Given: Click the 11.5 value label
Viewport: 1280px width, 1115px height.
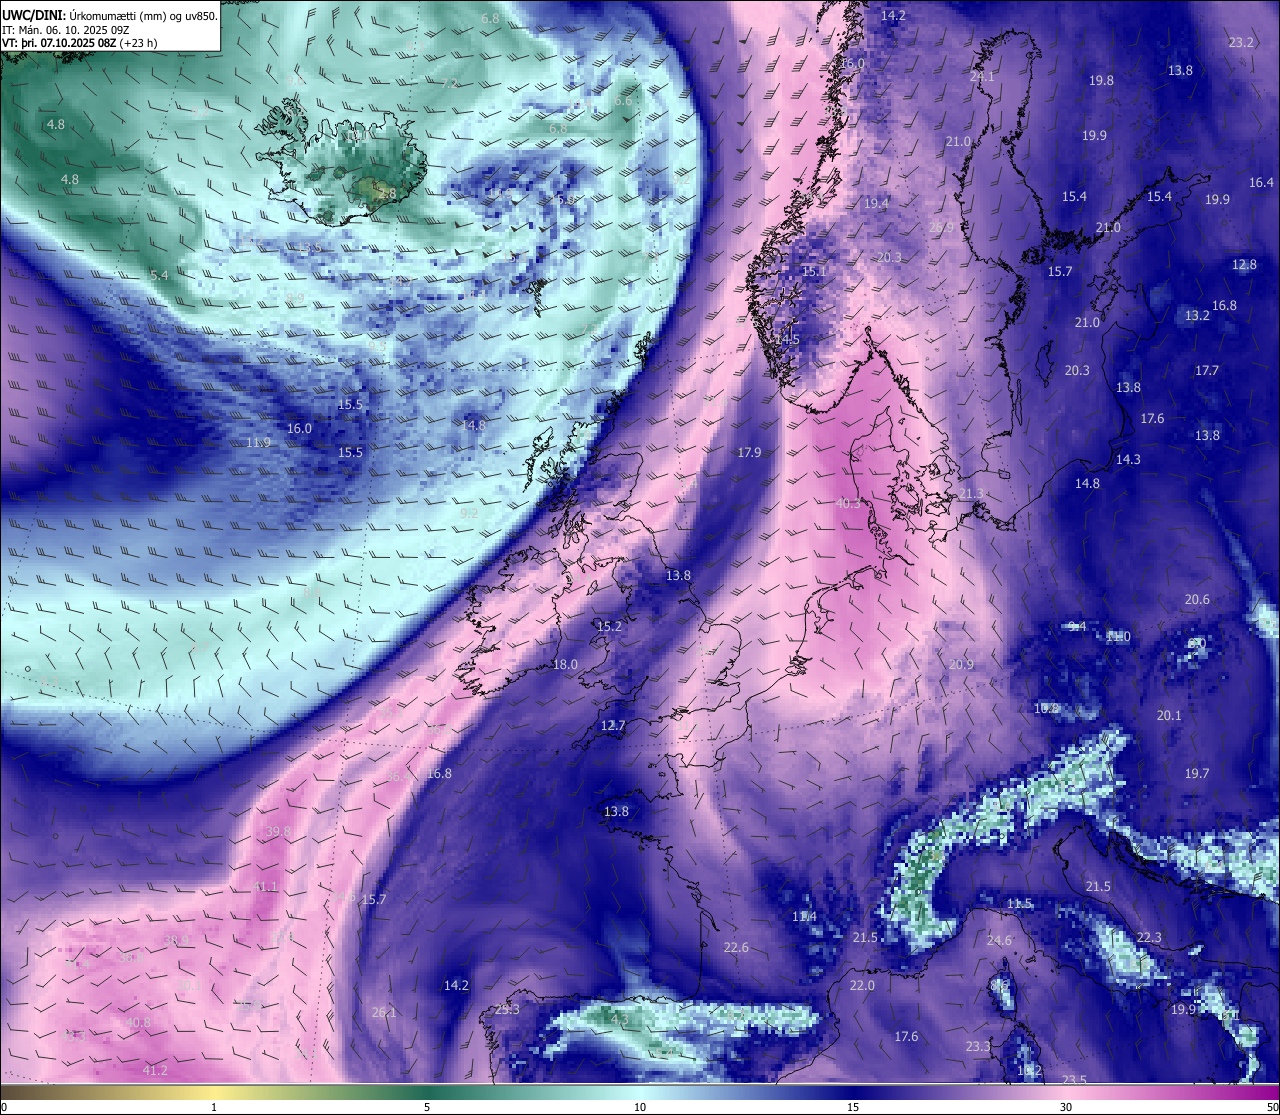Looking at the screenshot, I should (1019, 903).
